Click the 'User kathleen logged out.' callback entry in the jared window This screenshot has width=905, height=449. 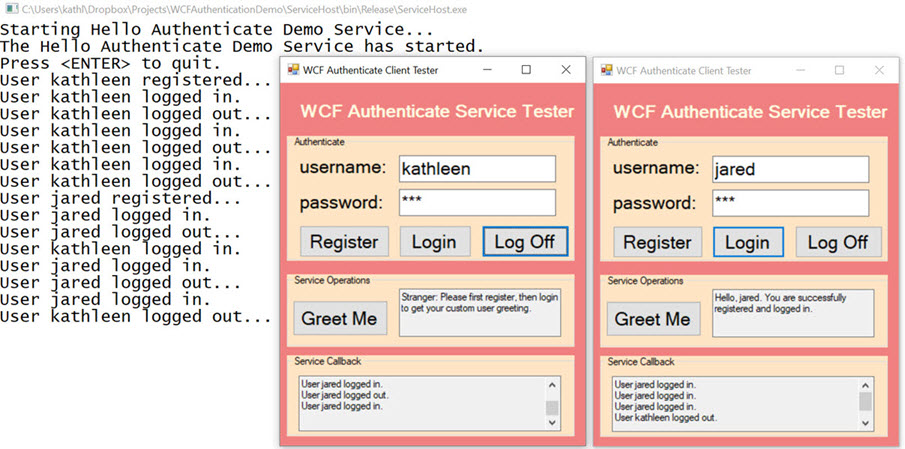click(666, 417)
